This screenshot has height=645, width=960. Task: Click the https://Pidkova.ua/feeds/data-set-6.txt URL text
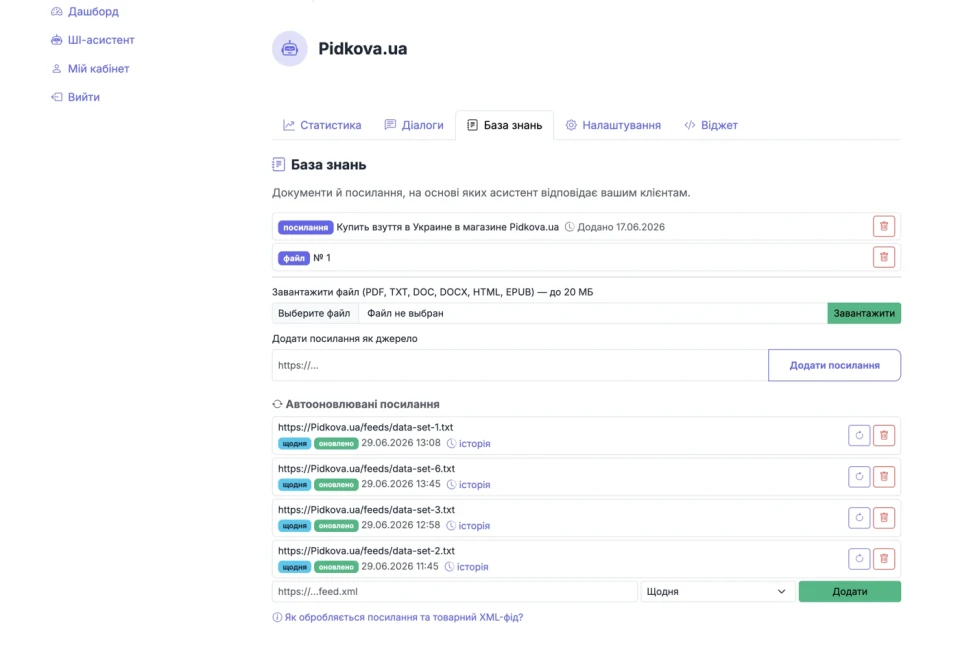coord(366,468)
